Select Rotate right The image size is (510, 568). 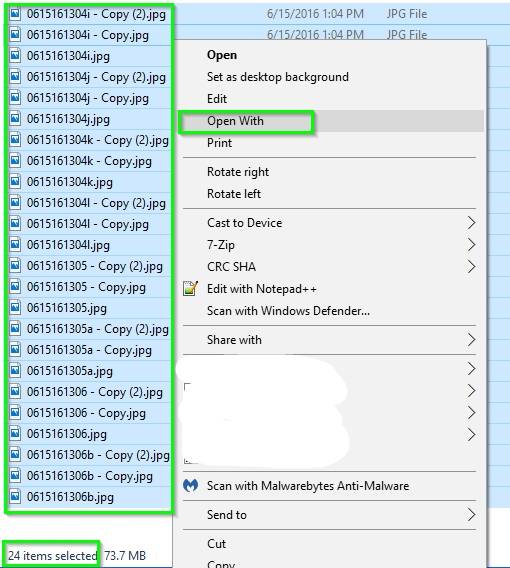point(238,172)
